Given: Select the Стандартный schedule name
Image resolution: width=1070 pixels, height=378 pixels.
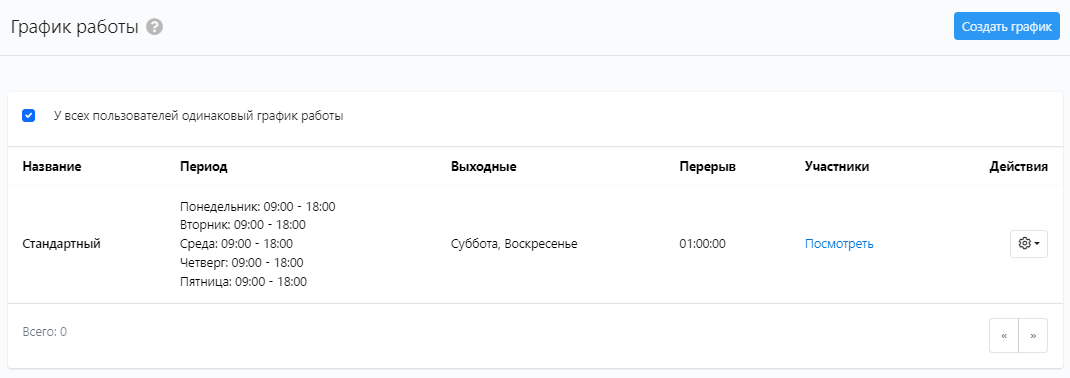Looking at the screenshot, I should click(x=61, y=244).
